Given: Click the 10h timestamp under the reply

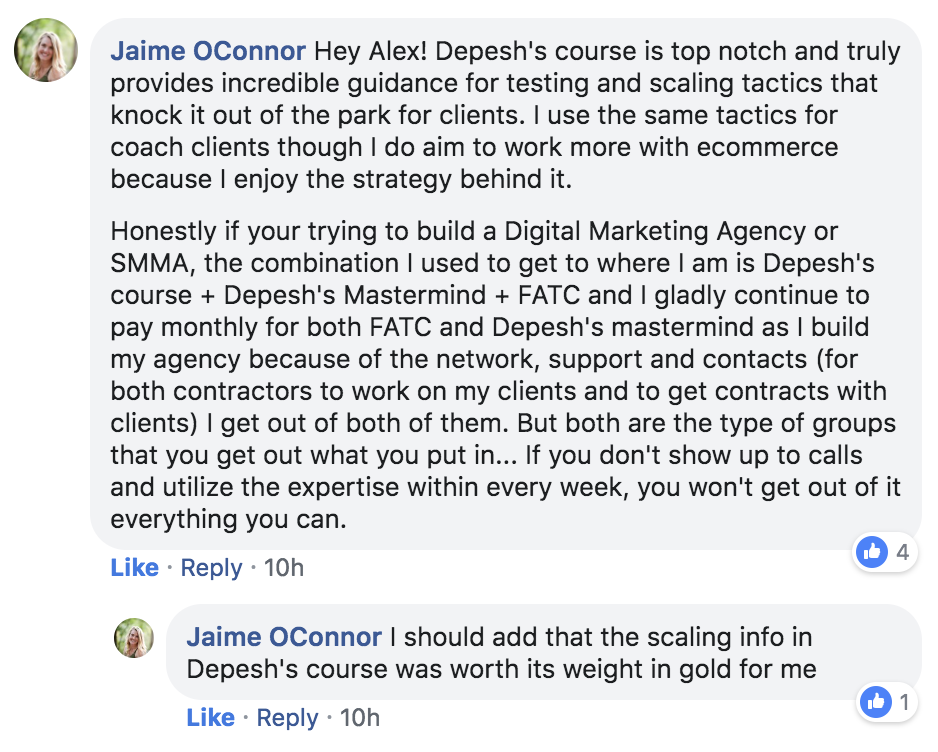Looking at the screenshot, I should 359,718.
